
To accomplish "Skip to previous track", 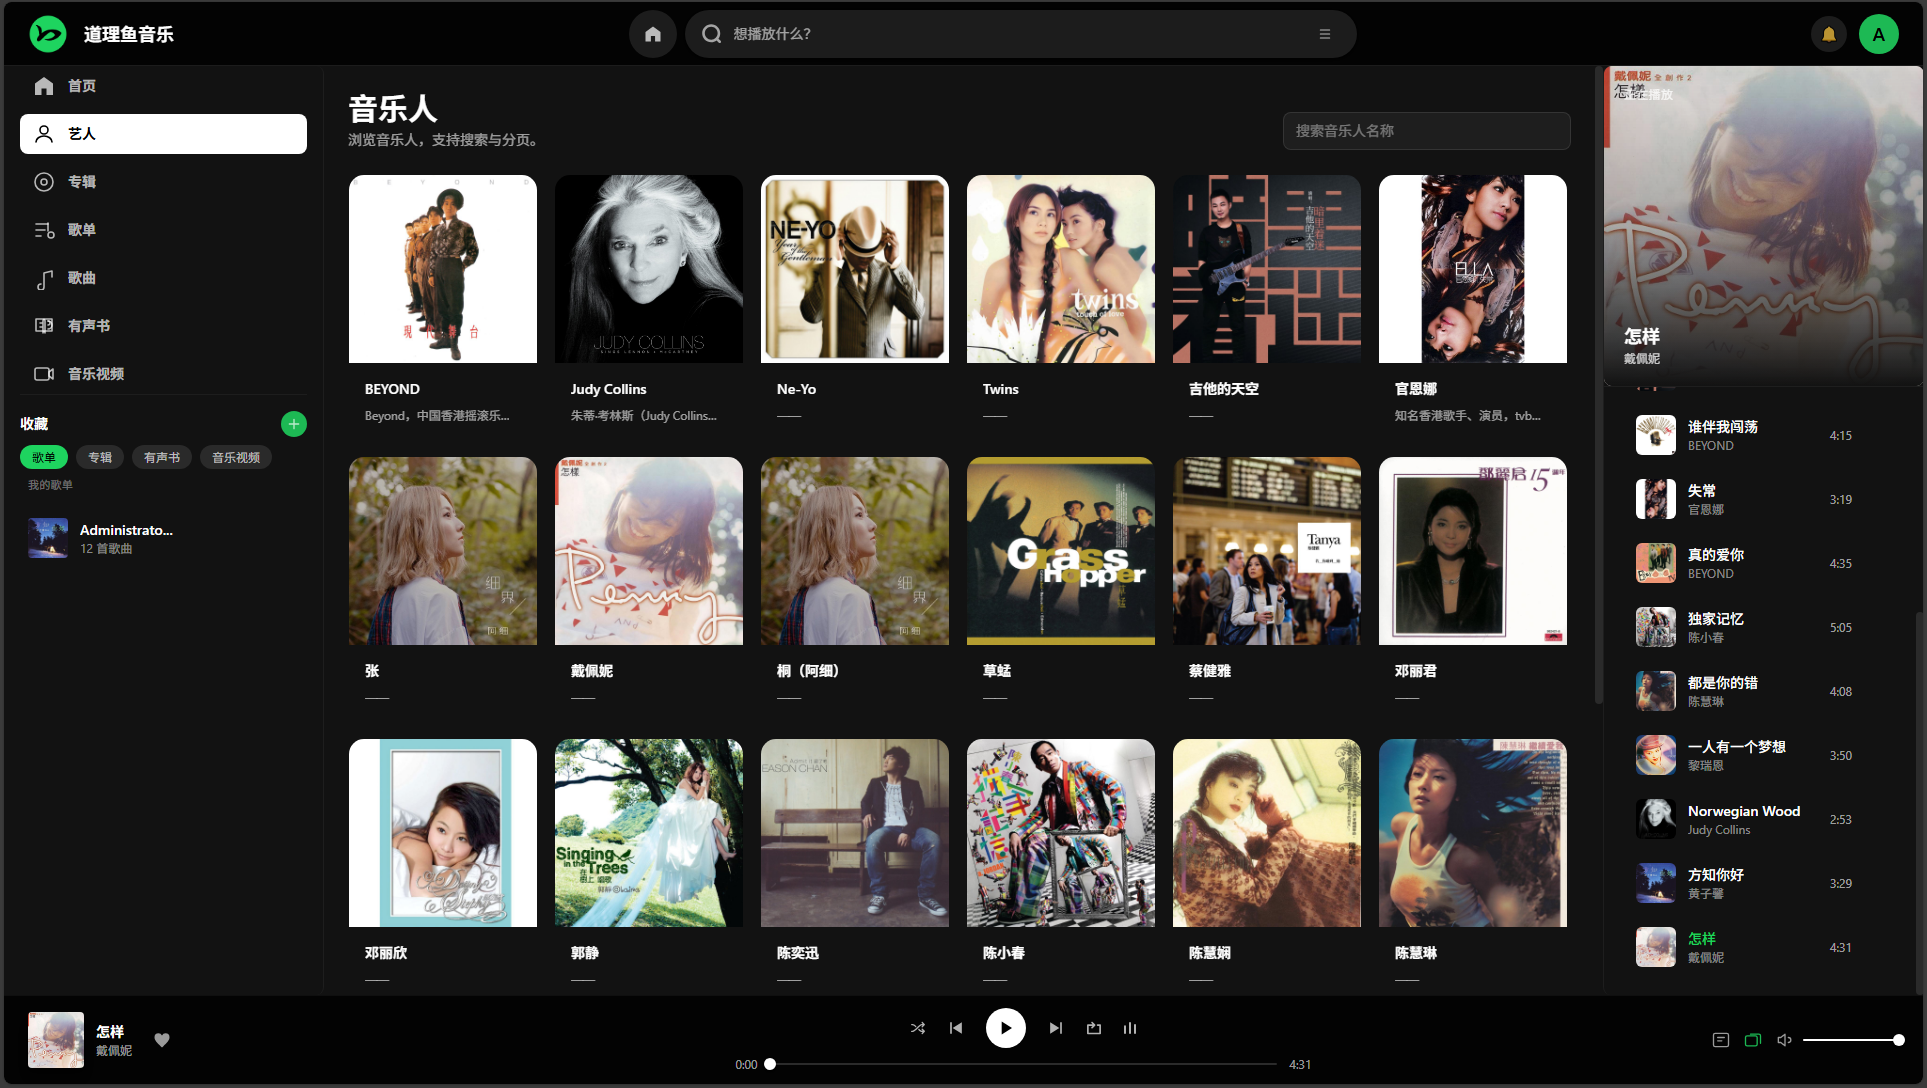I will coord(956,1028).
